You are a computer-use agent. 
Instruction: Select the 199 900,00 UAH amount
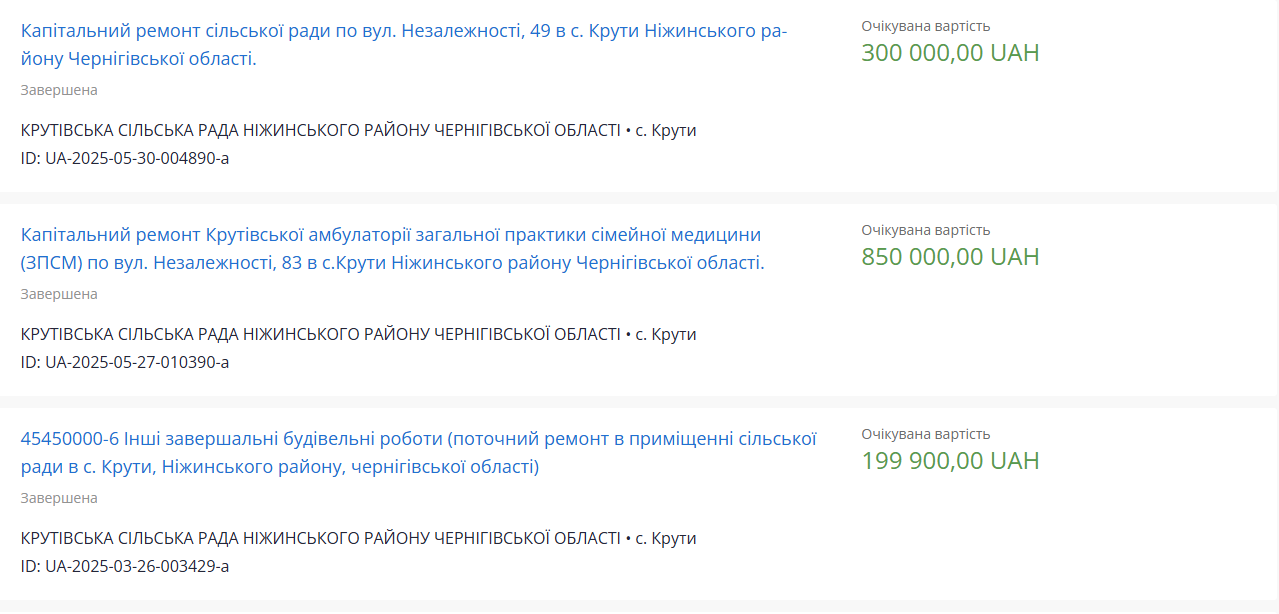(950, 461)
